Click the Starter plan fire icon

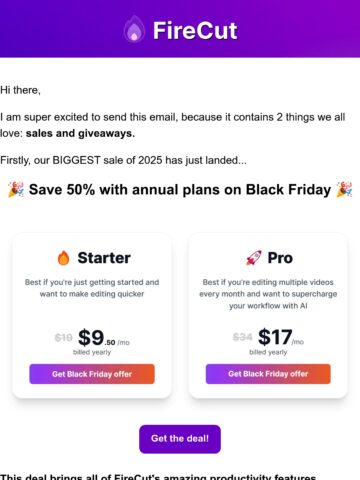tap(63, 258)
